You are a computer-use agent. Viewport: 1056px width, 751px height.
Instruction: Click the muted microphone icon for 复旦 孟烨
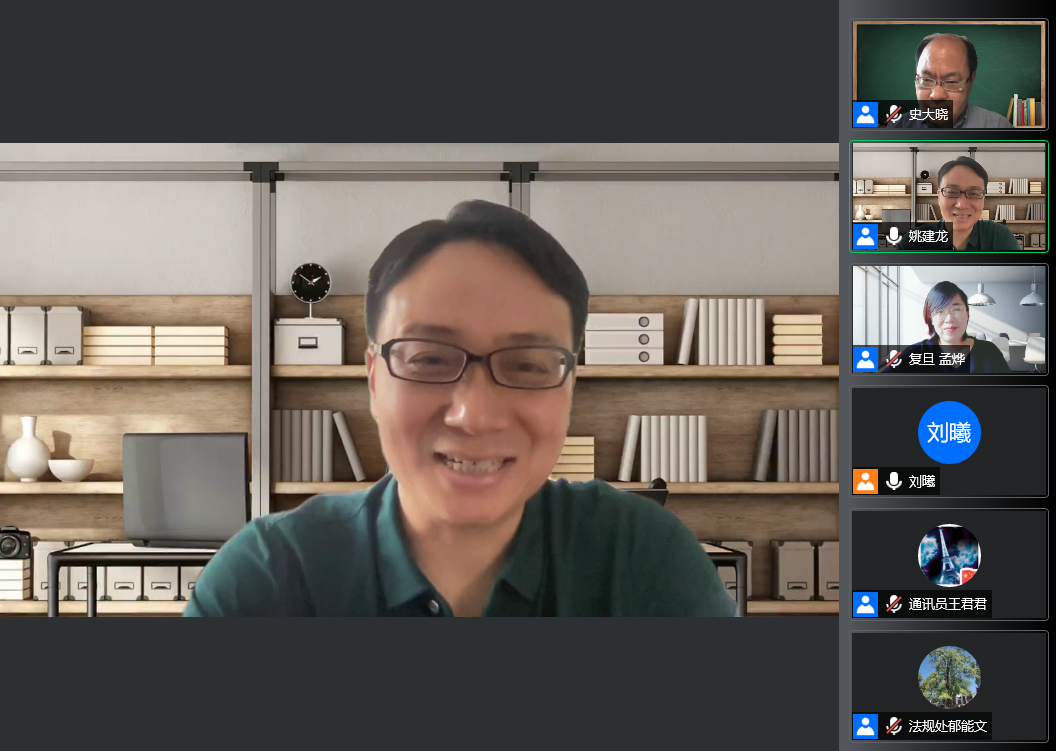[894, 359]
